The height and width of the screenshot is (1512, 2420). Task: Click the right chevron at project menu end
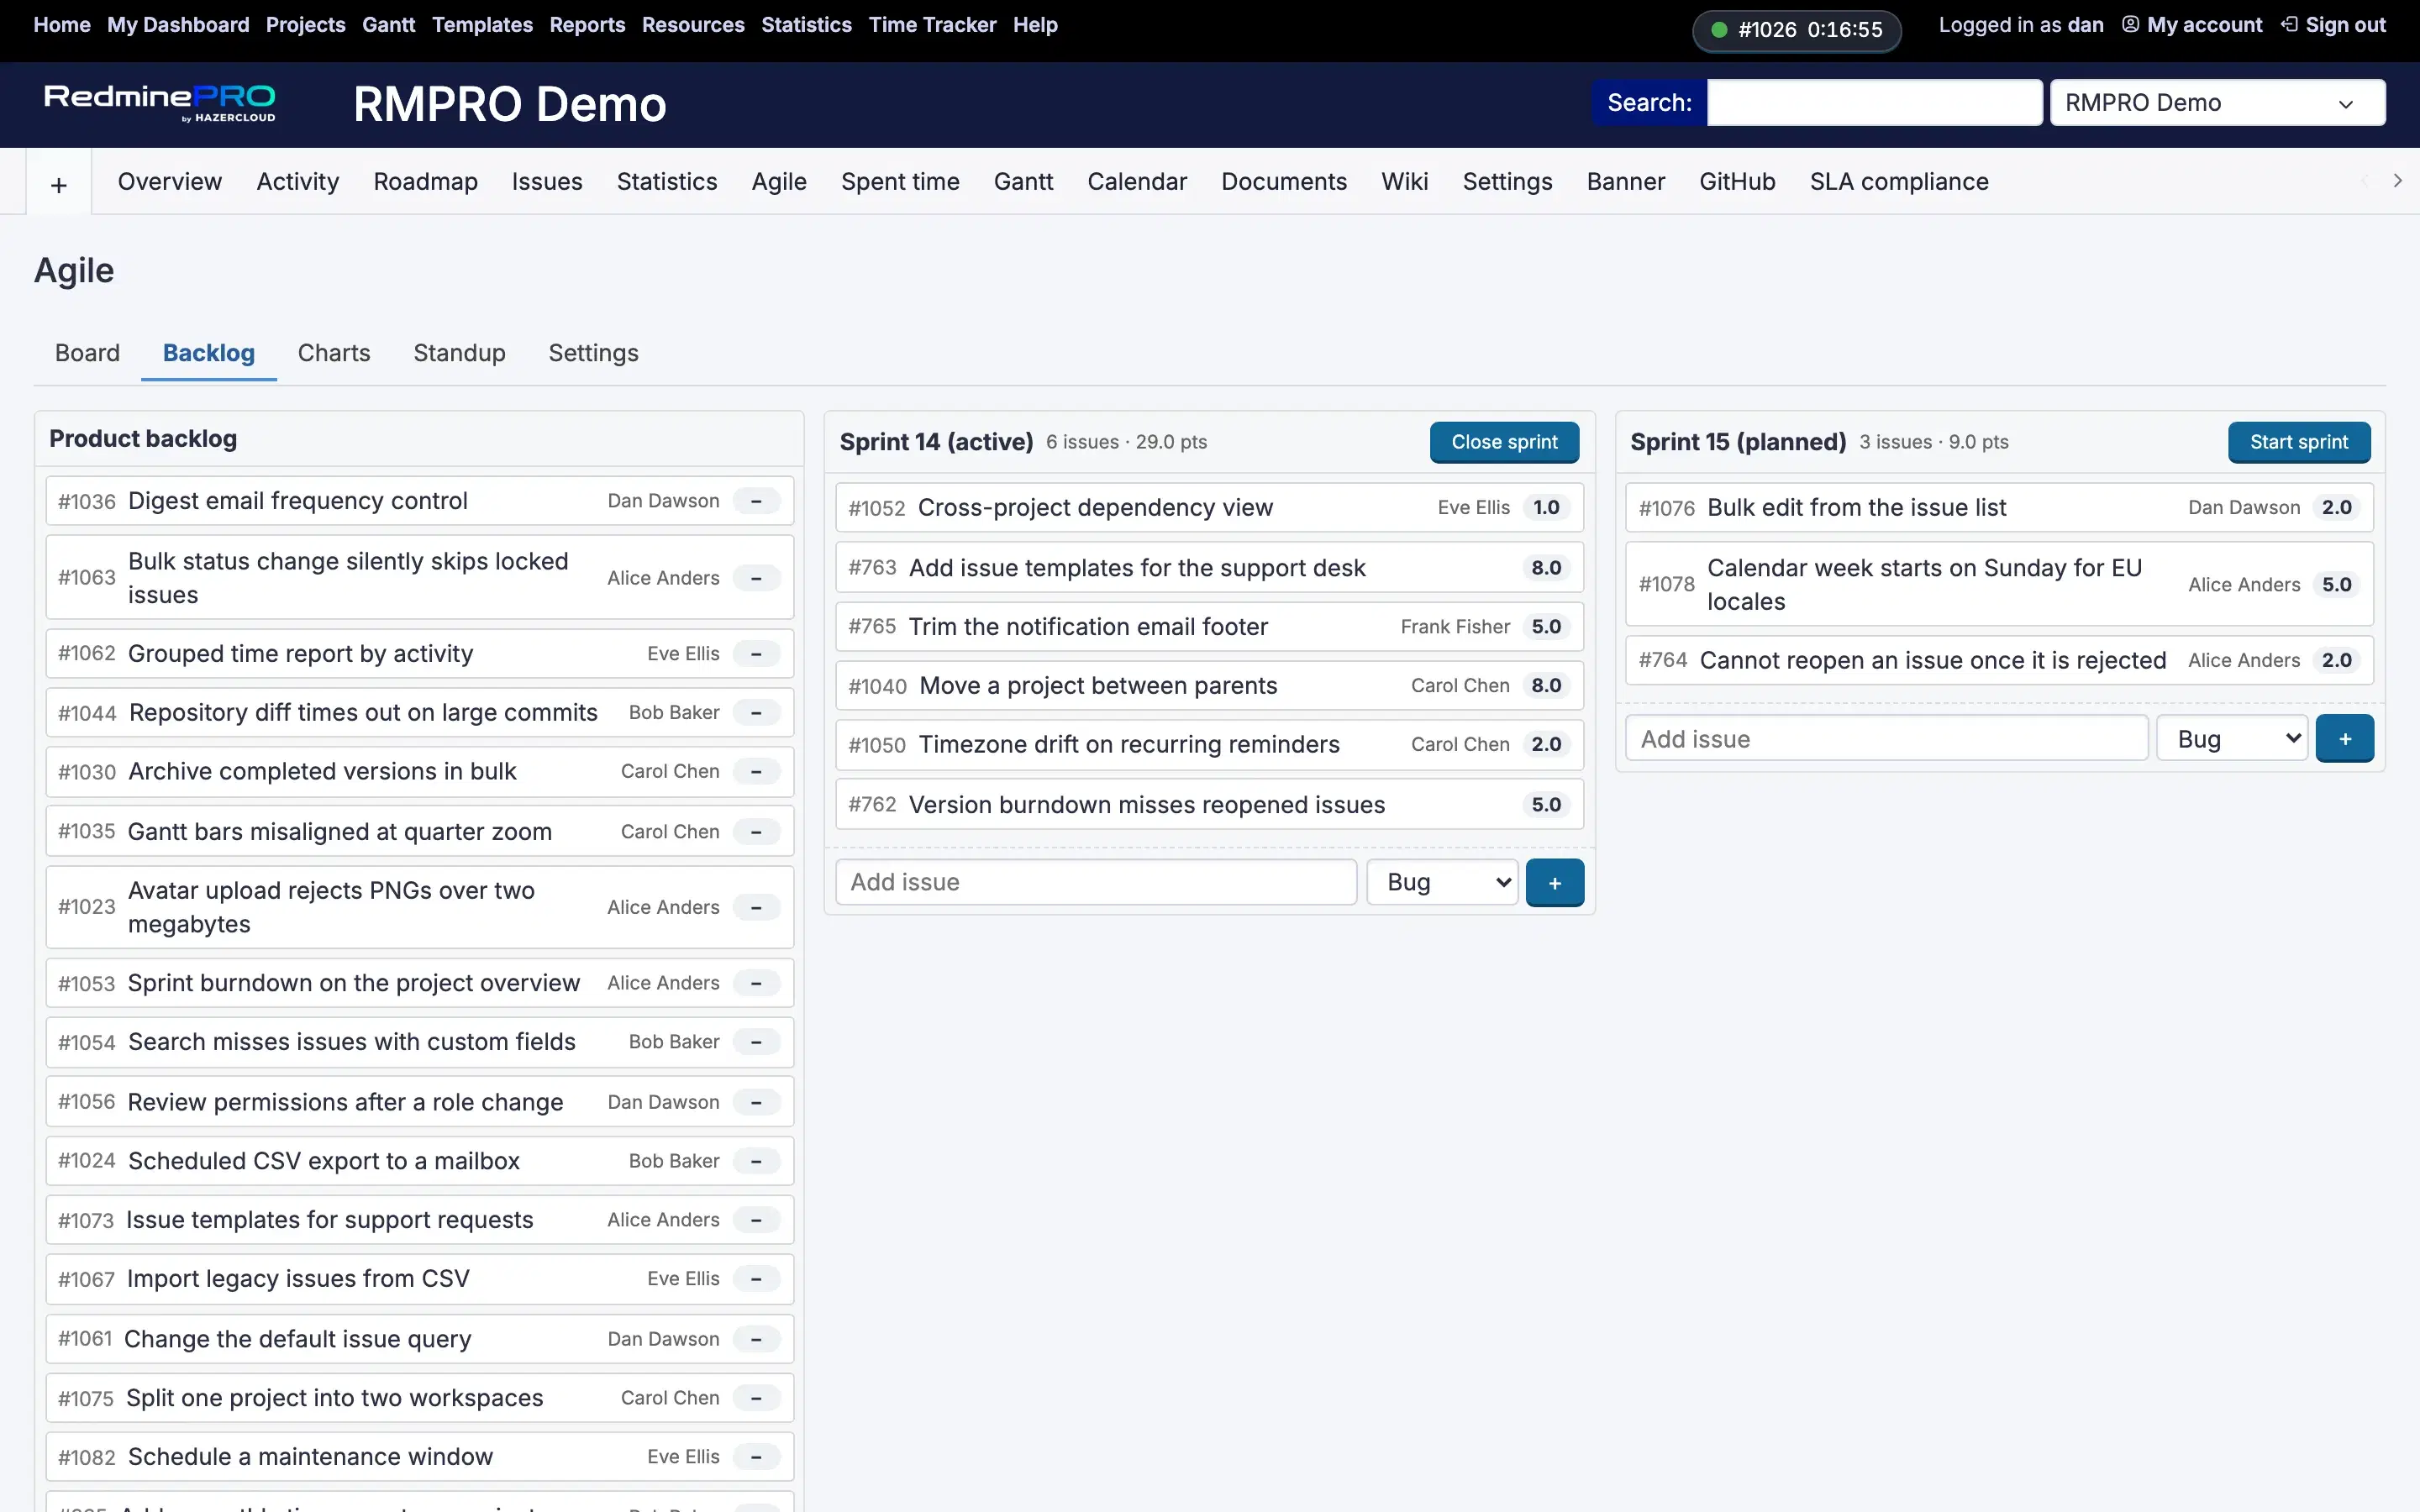coord(2397,181)
